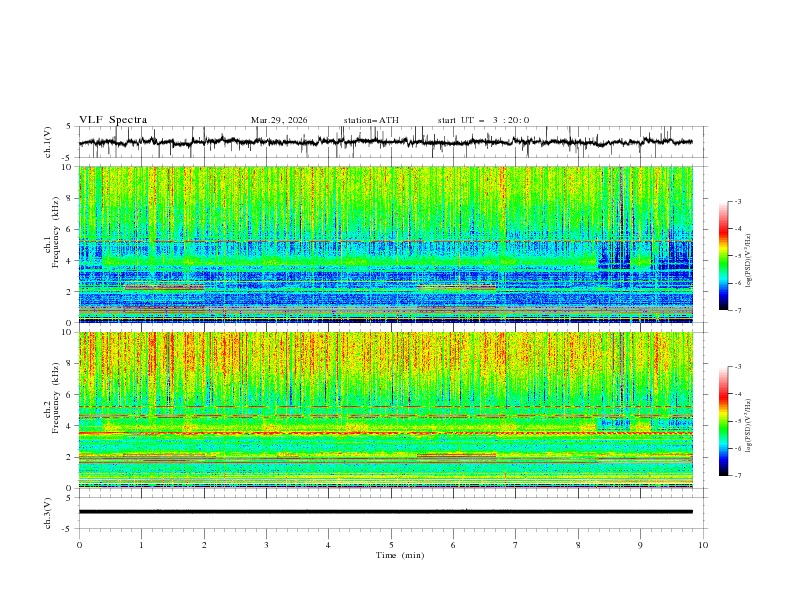The image size is (792, 612).
Task: Select the date text "Mar.29, 2026"
Action: pyautogui.click(x=279, y=120)
